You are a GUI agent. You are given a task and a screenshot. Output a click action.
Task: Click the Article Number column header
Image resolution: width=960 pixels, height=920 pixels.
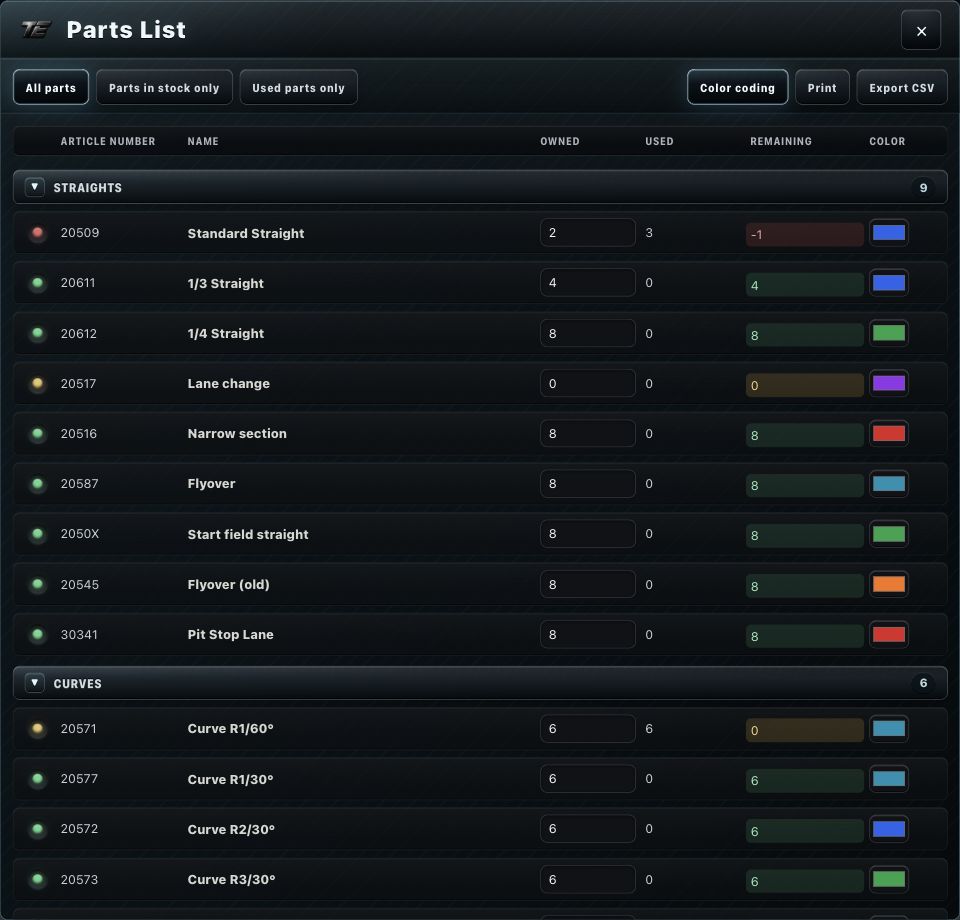click(x=108, y=141)
